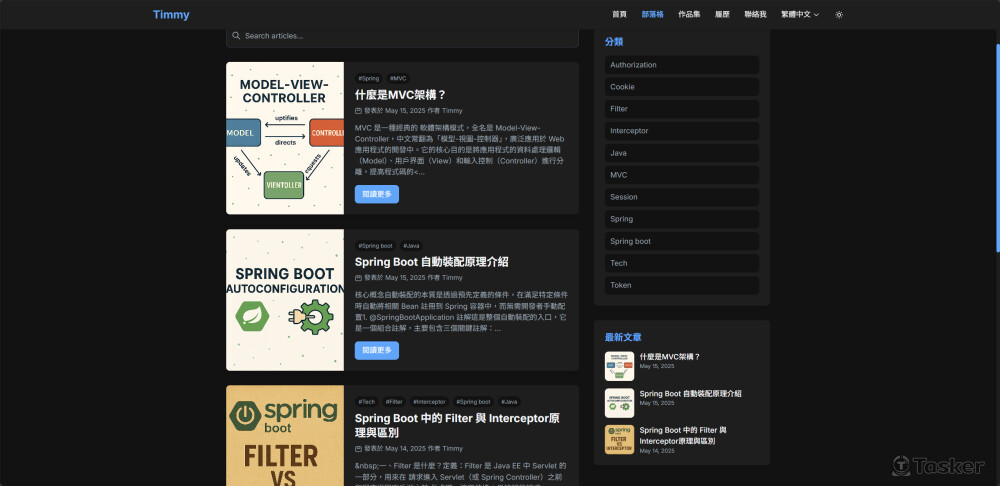Open 什麼是MVC架構 thumbnail in latest articles
The height and width of the screenshot is (486, 1000).
coord(619,366)
